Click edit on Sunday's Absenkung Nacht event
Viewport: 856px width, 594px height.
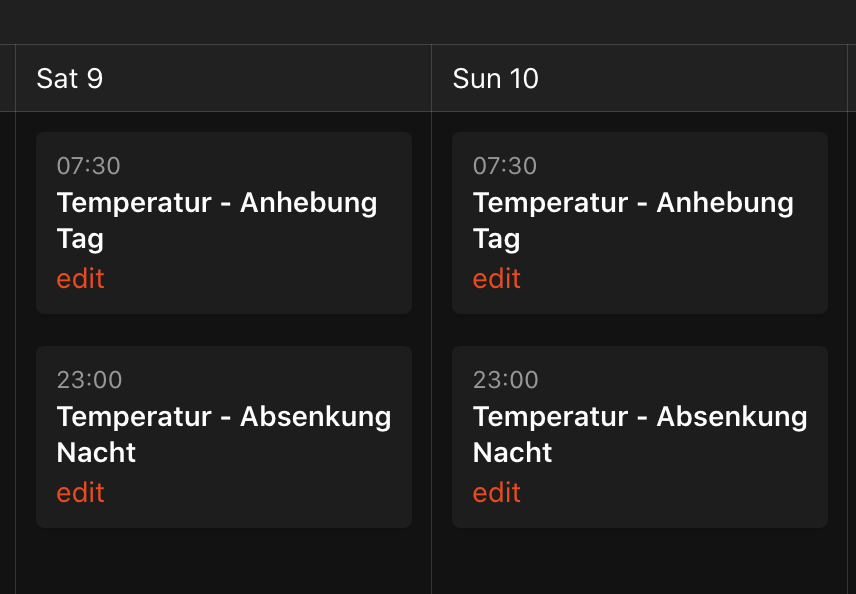coord(496,493)
